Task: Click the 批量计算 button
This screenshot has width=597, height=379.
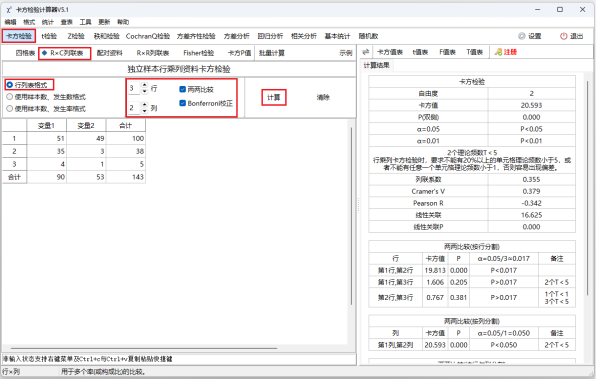Action: 271,53
